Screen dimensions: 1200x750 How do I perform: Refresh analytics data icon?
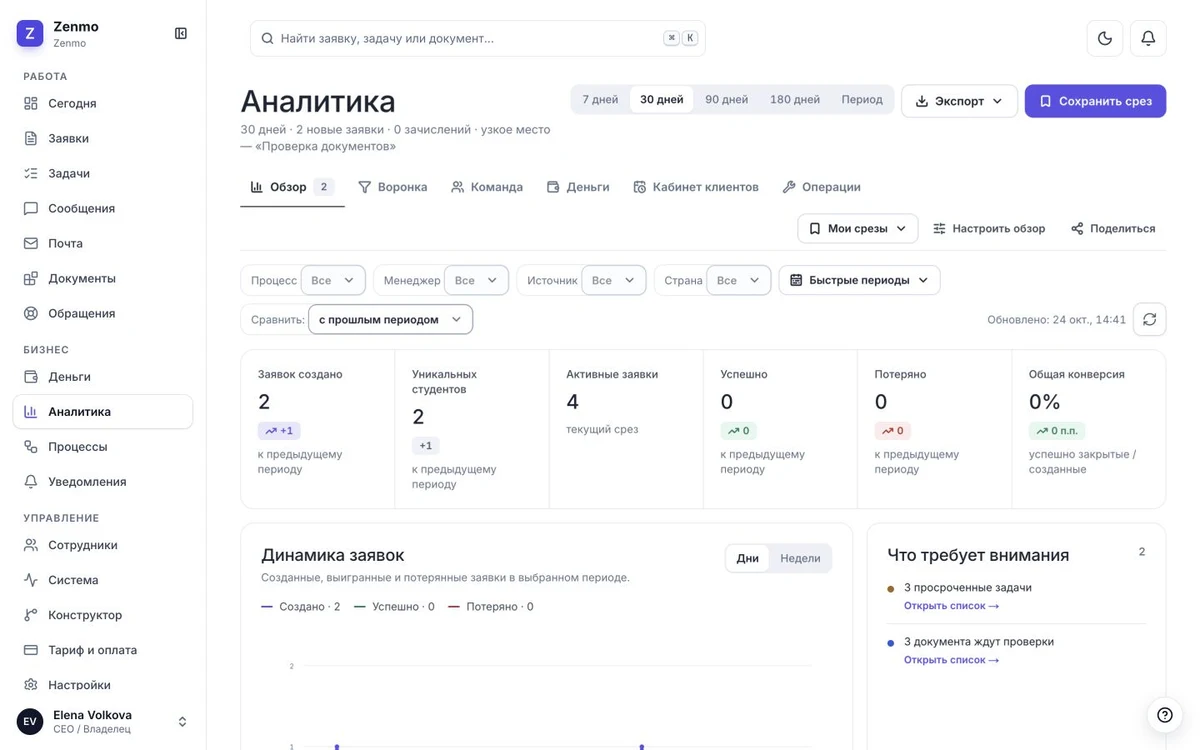click(1150, 319)
